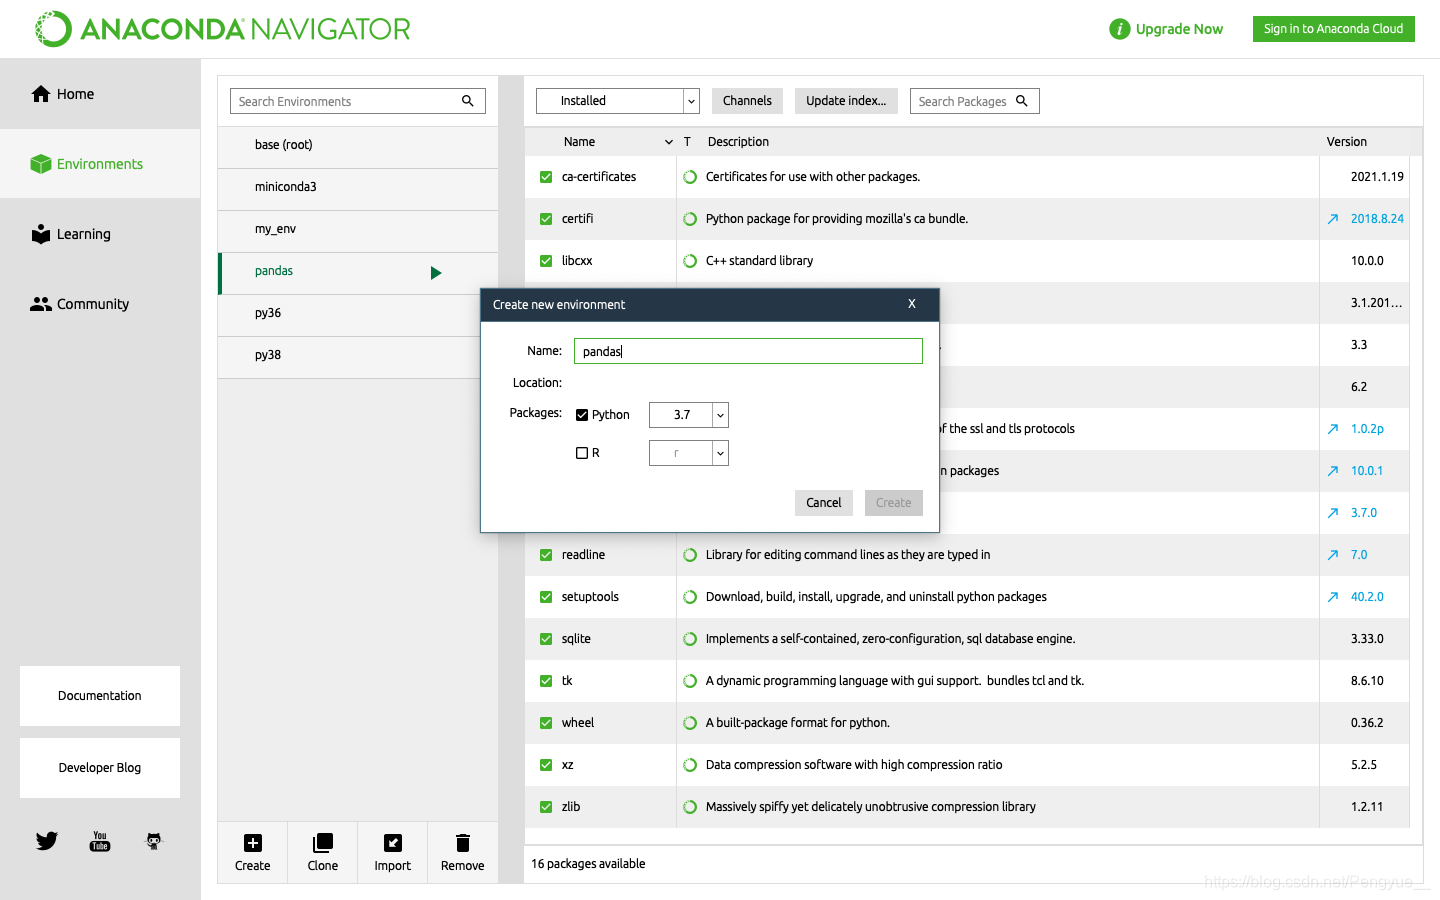
Task: Select the my_env environment
Action: coord(358,229)
